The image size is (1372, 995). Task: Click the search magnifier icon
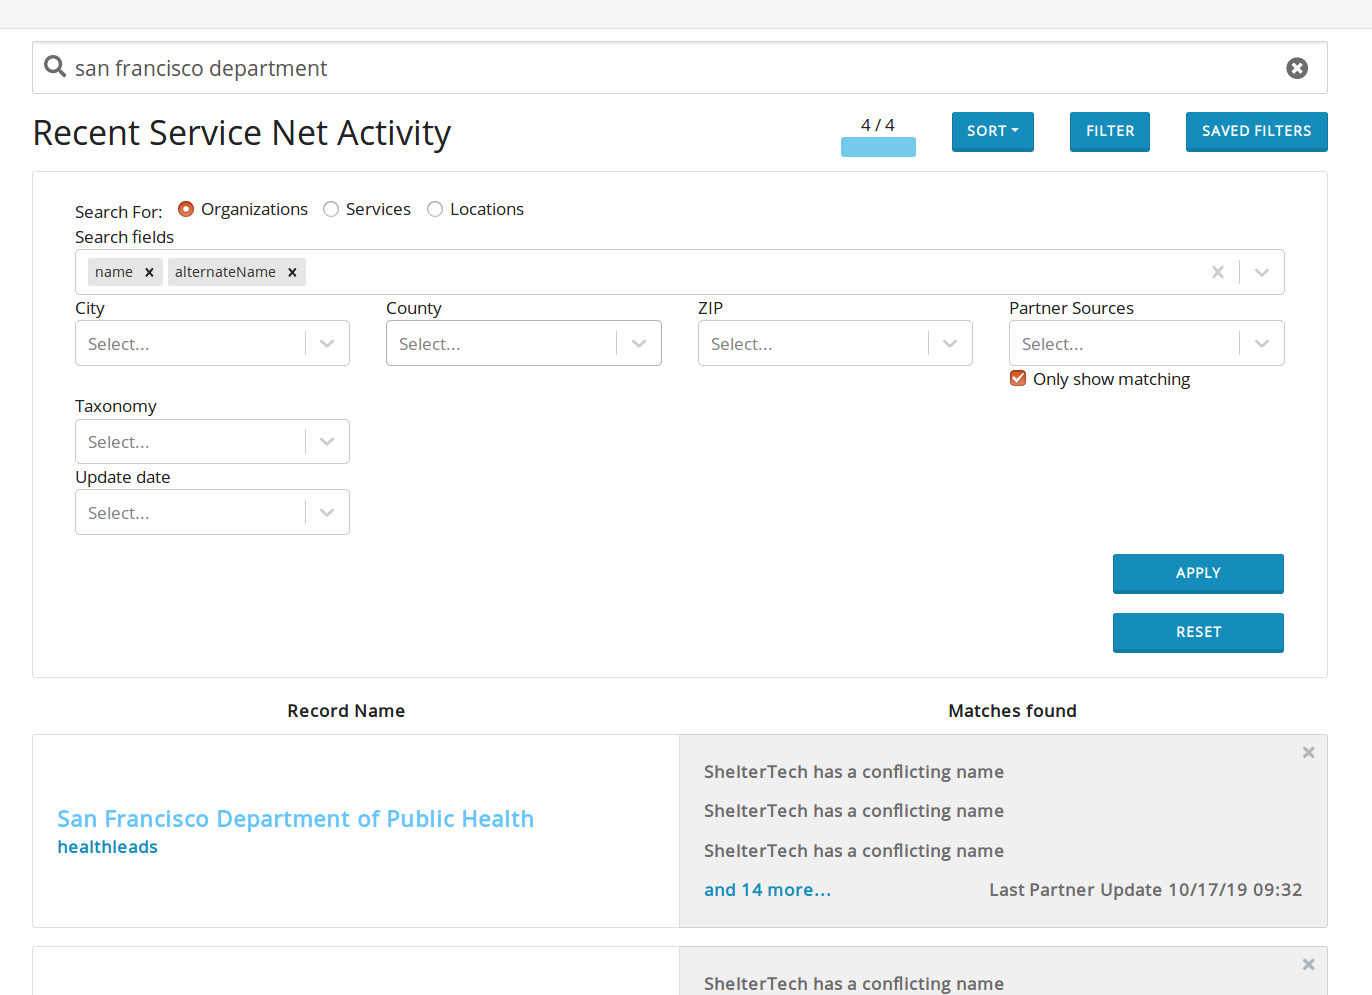coord(54,67)
